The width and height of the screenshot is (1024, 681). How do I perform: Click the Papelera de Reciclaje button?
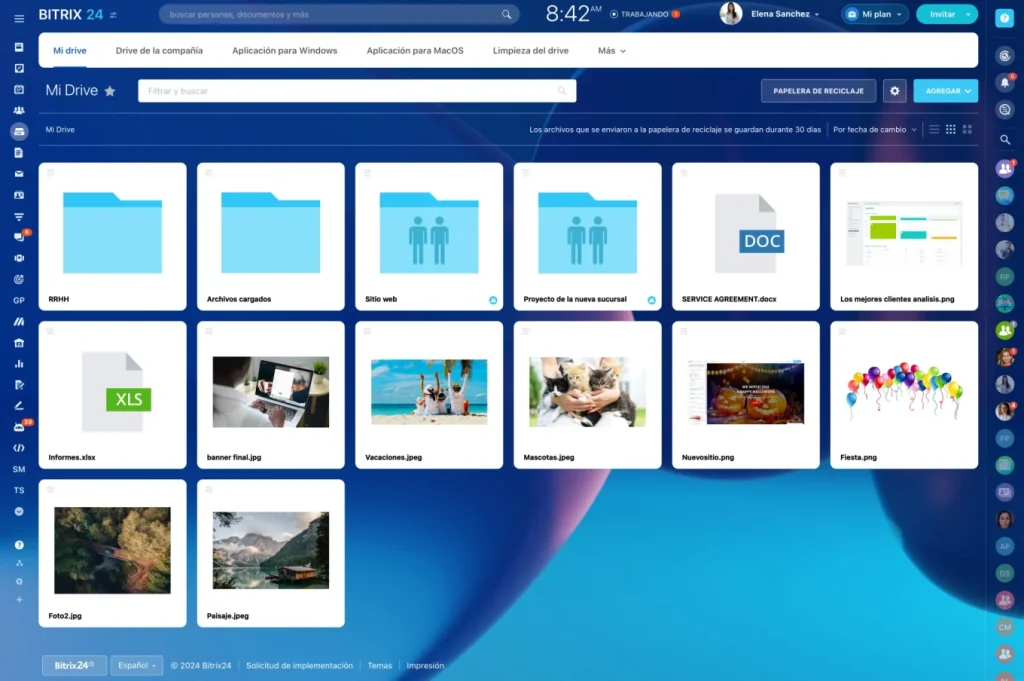[818, 91]
